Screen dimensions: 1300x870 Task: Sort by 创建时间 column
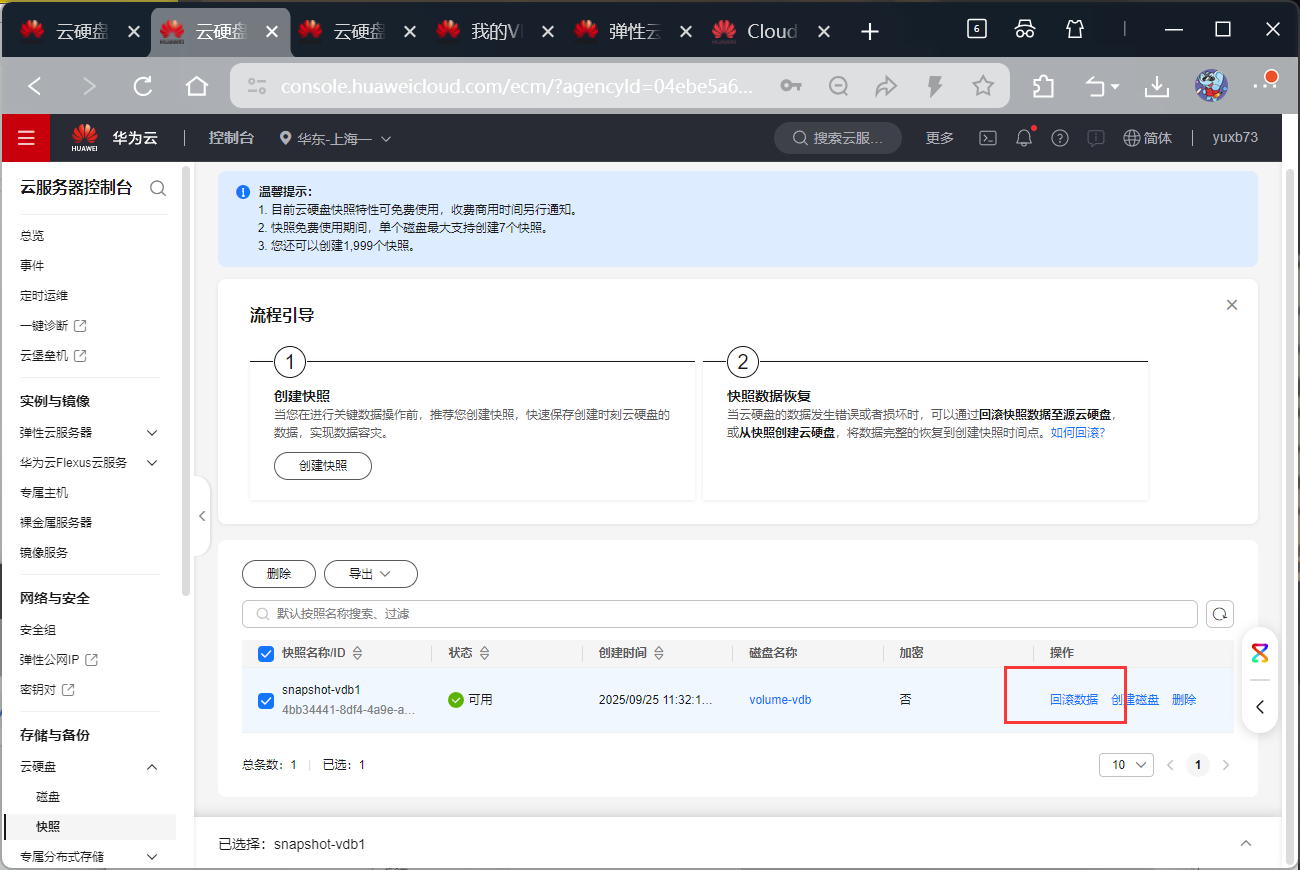[659, 653]
